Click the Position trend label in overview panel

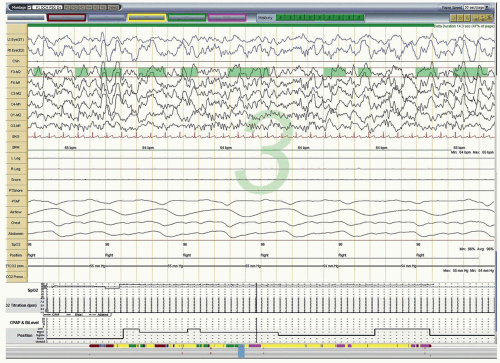tap(25, 335)
